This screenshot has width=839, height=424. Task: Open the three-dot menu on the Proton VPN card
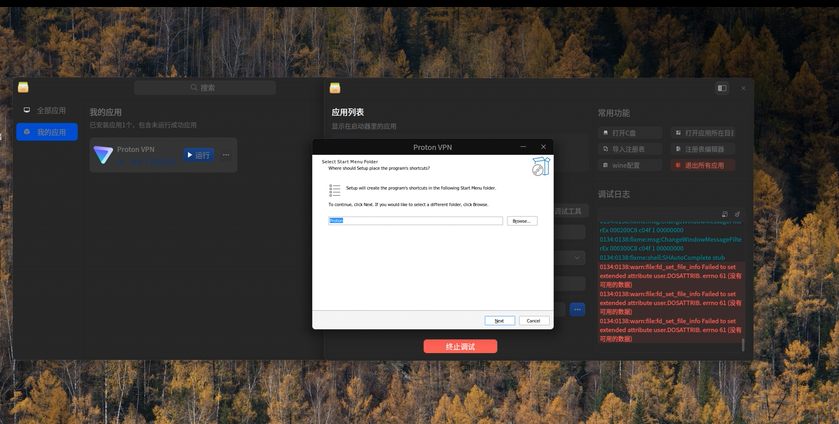[226, 155]
